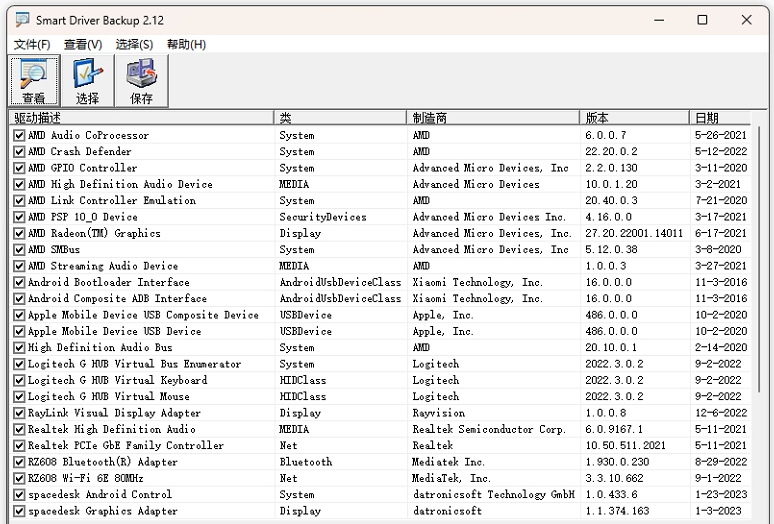
Task: Sort by the 制造商 column header
Action: [493, 117]
